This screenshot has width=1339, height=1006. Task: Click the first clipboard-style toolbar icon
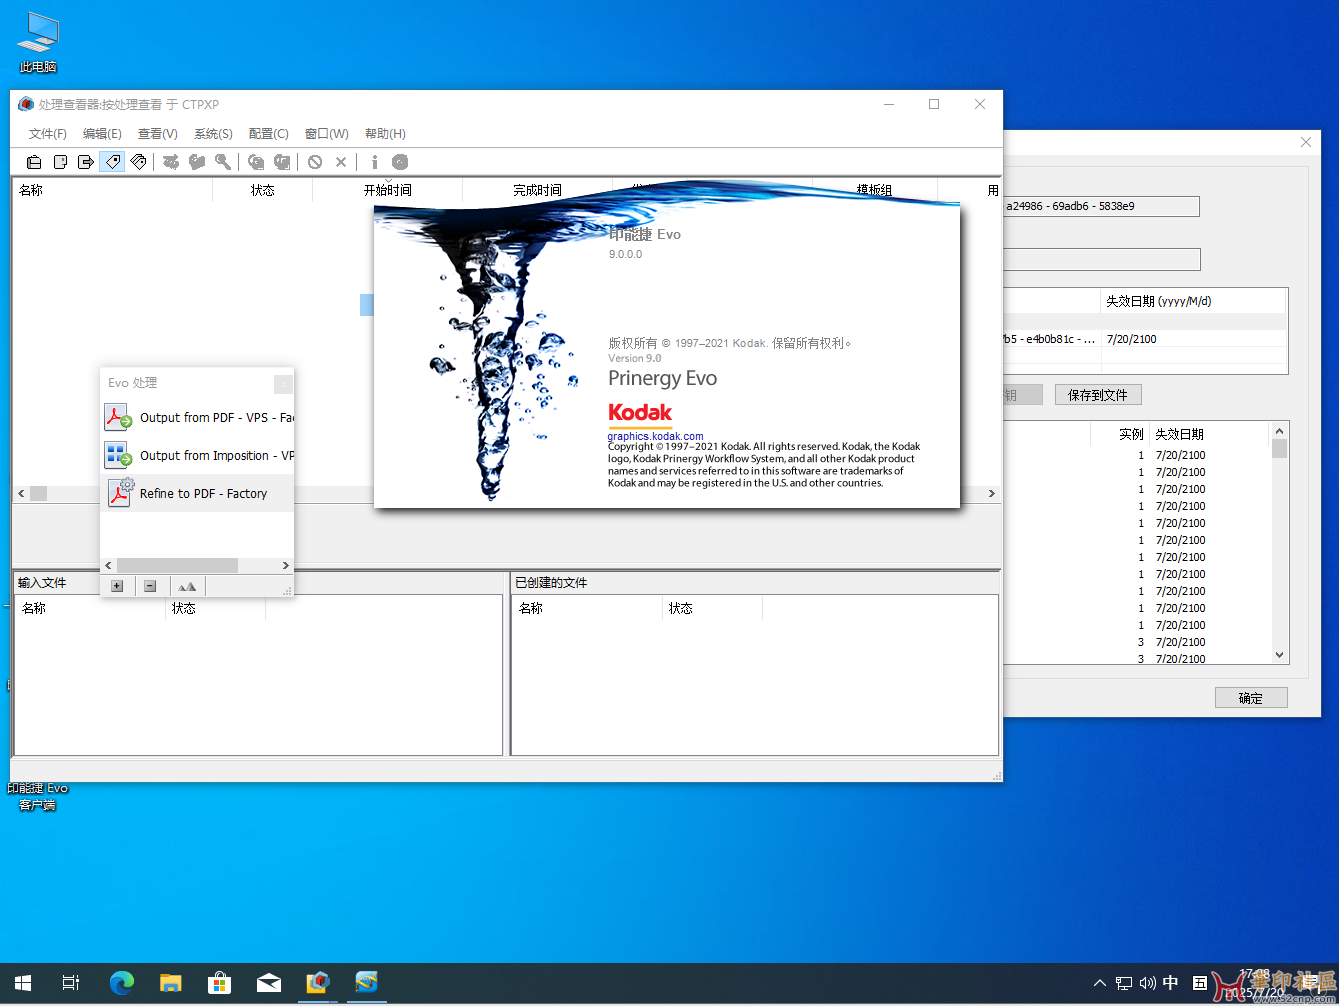(34, 162)
